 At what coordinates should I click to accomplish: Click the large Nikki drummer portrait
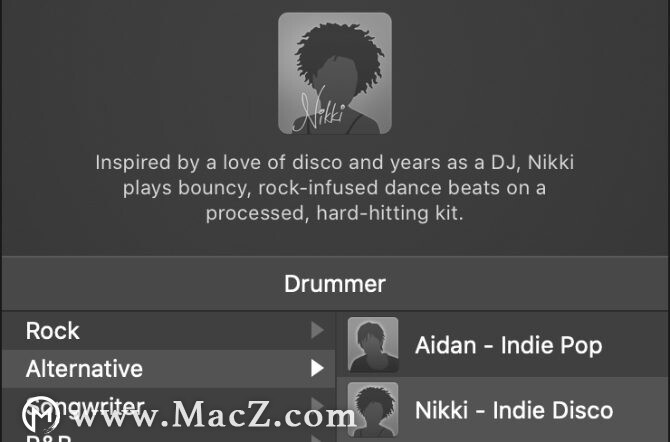[x=335, y=73]
